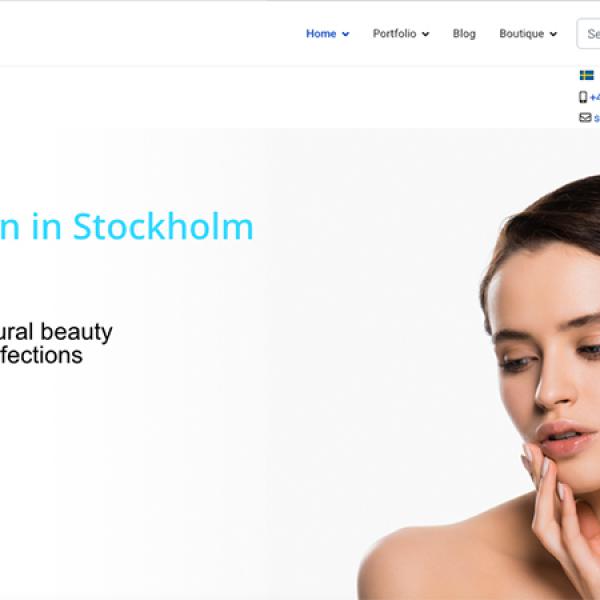Click the envelope email icon
Image resolution: width=600 pixels, height=600 pixels.
click(x=585, y=117)
